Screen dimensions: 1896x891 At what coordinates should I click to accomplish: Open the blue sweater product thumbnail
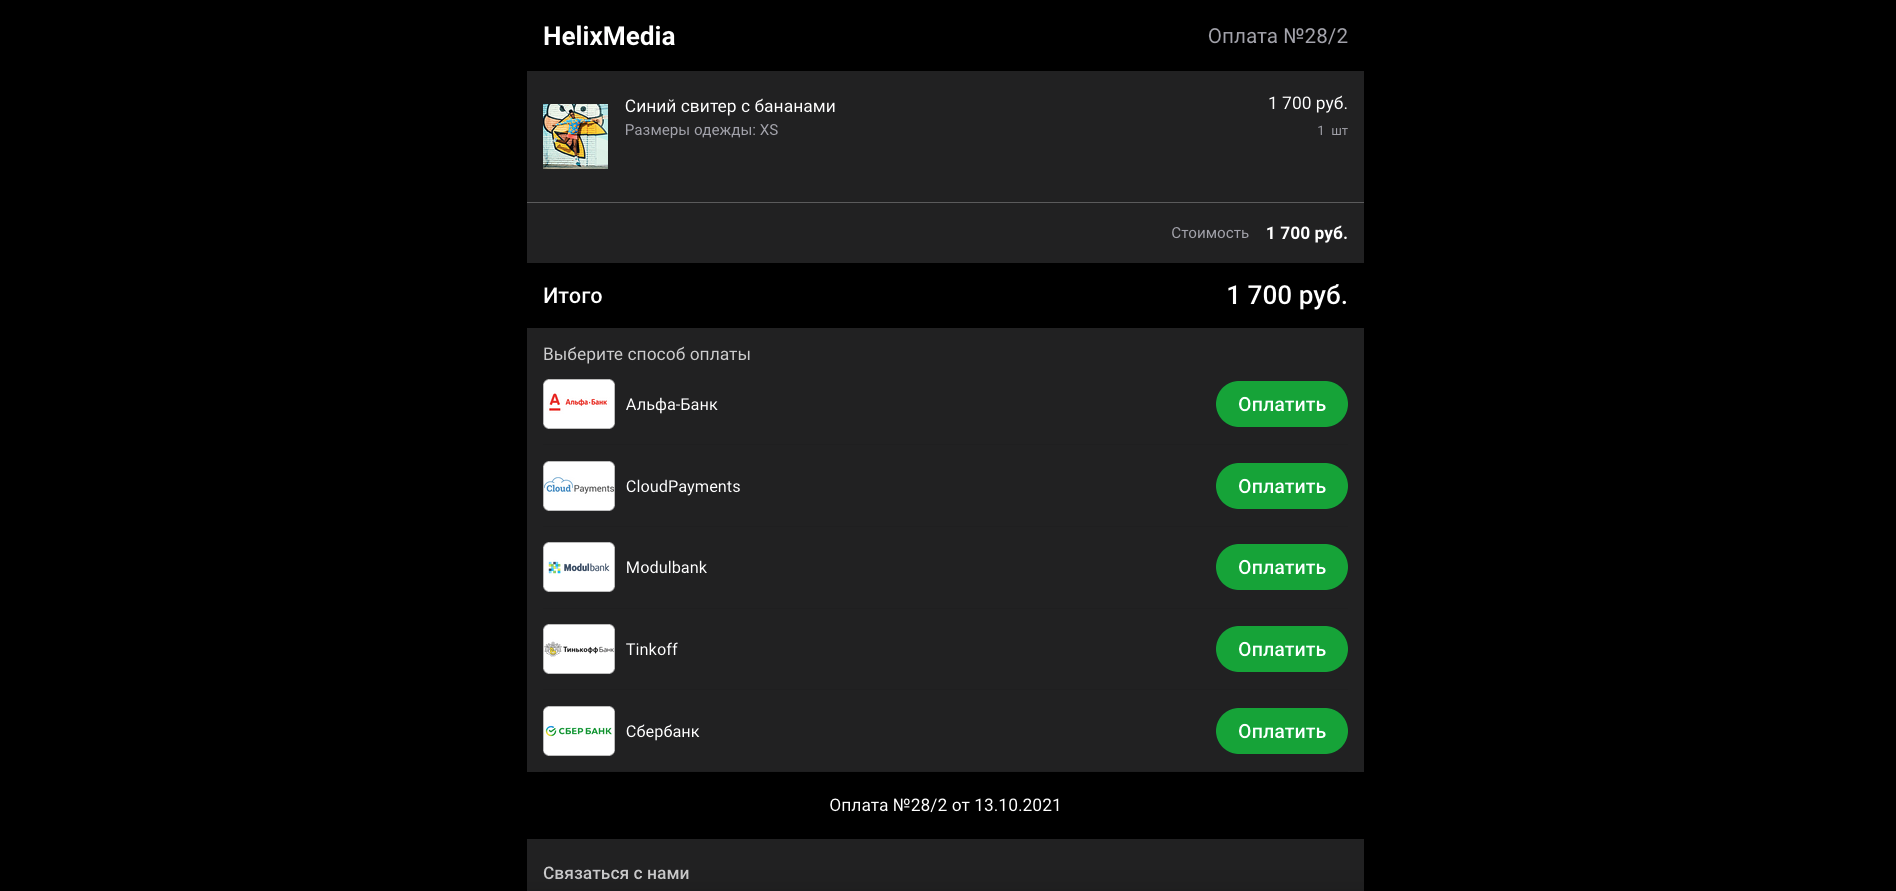pyautogui.click(x=575, y=136)
